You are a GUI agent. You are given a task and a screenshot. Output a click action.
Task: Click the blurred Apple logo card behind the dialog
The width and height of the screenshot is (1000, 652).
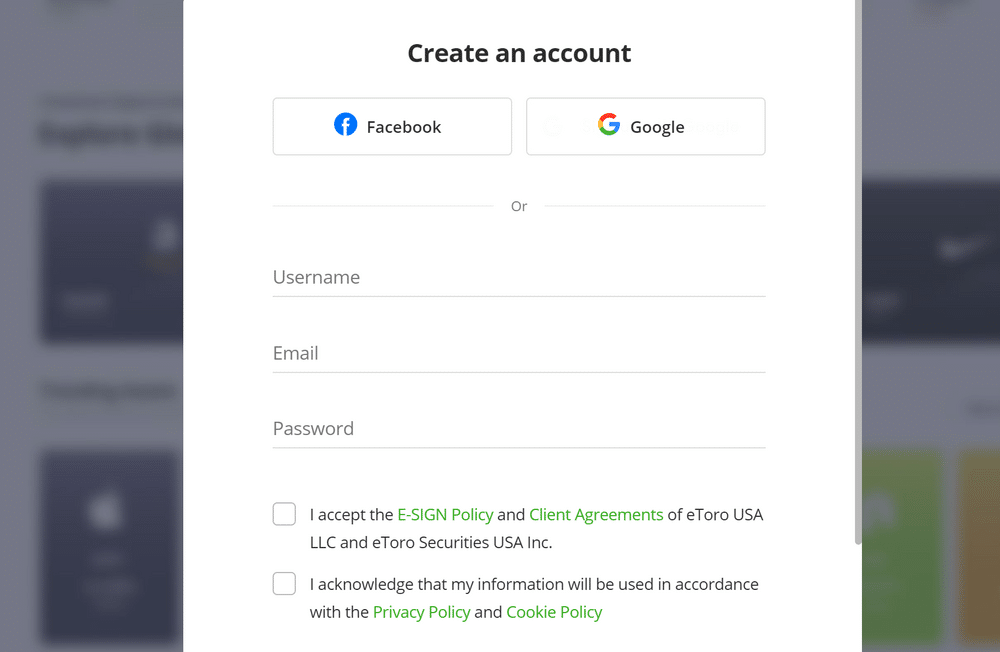112,546
